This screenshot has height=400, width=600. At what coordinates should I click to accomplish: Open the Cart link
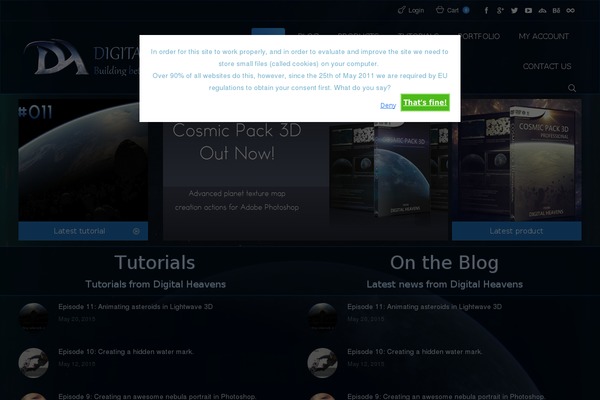(452, 10)
